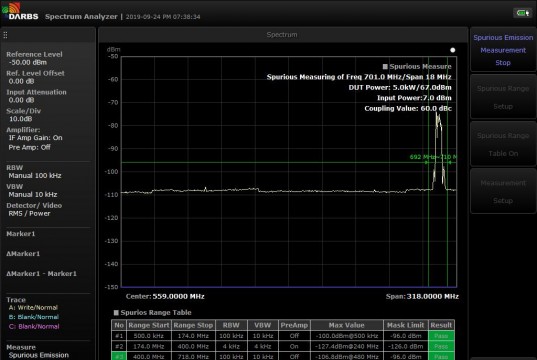This screenshot has height=360, width=537.
Task: Select Trace A: Write/Normal
Action: click(33, 308)
